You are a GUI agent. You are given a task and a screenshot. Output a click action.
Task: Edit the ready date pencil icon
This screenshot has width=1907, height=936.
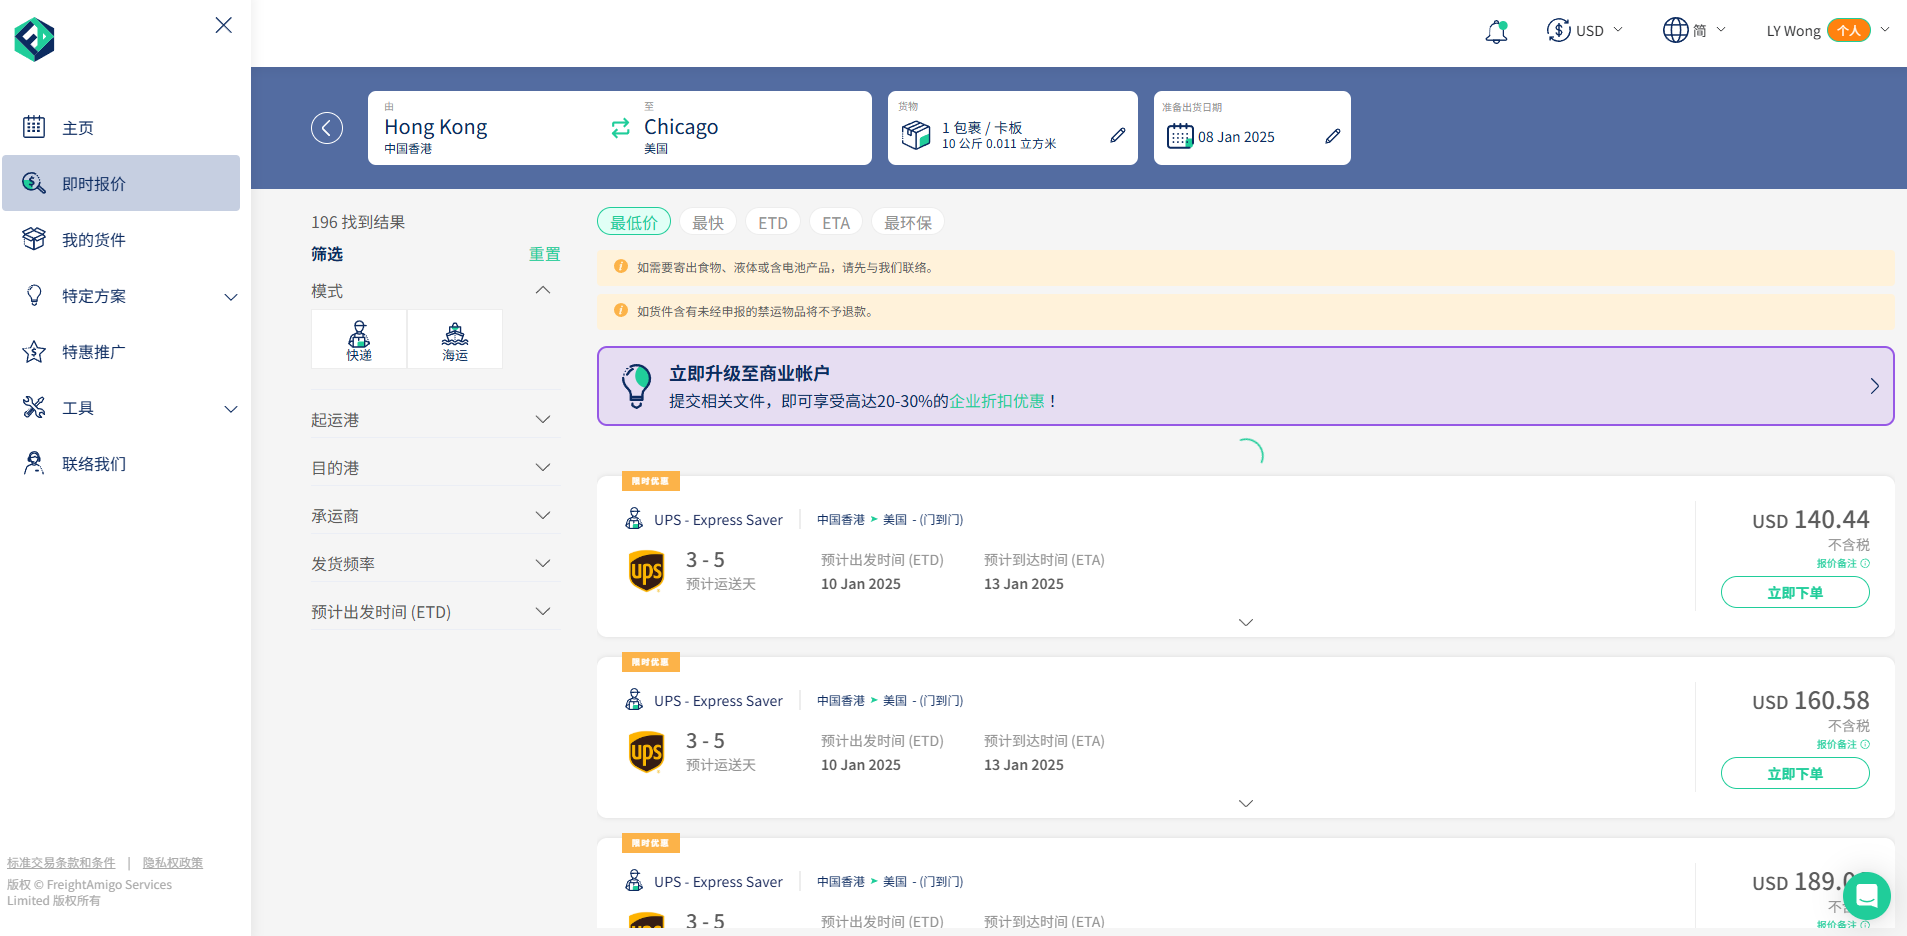point(1333,135)
